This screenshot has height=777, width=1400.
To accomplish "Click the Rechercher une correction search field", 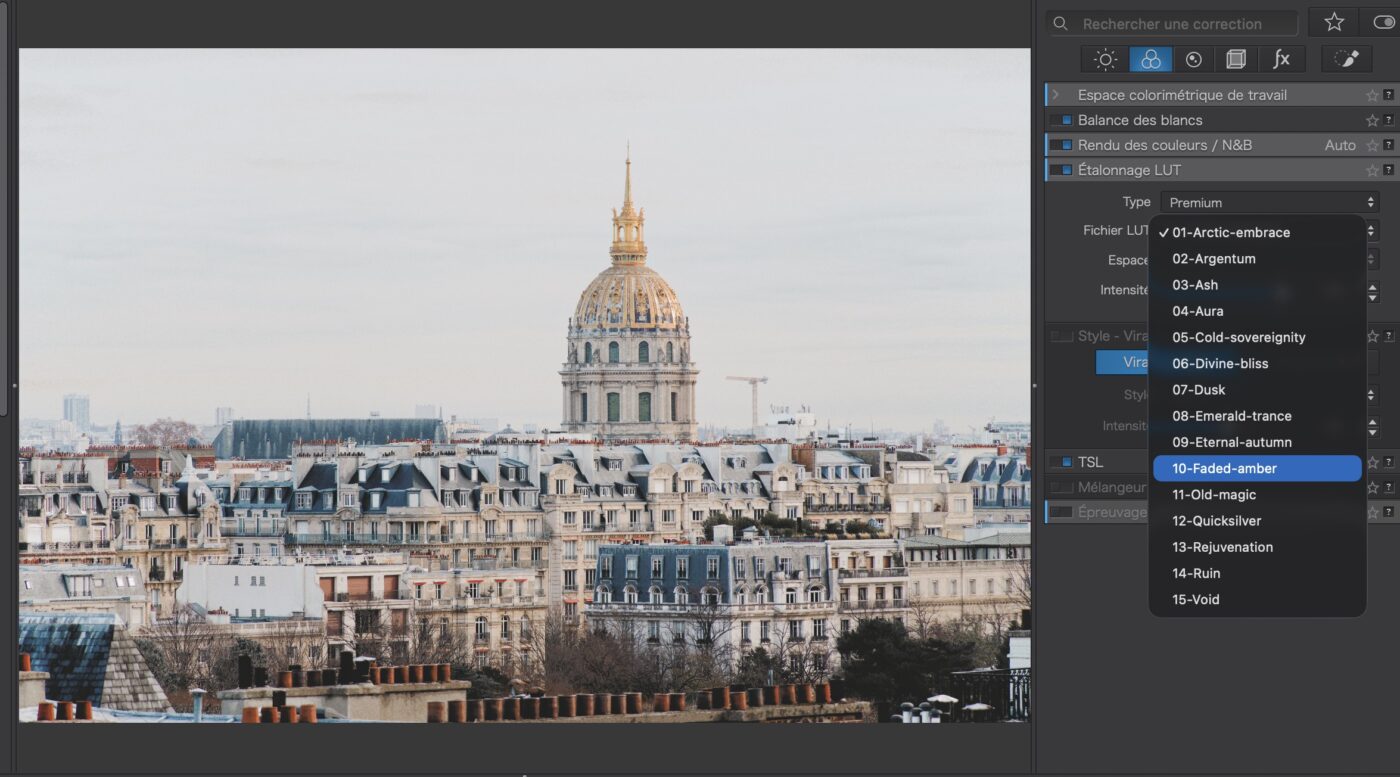I will click(x=1172, y=24).
